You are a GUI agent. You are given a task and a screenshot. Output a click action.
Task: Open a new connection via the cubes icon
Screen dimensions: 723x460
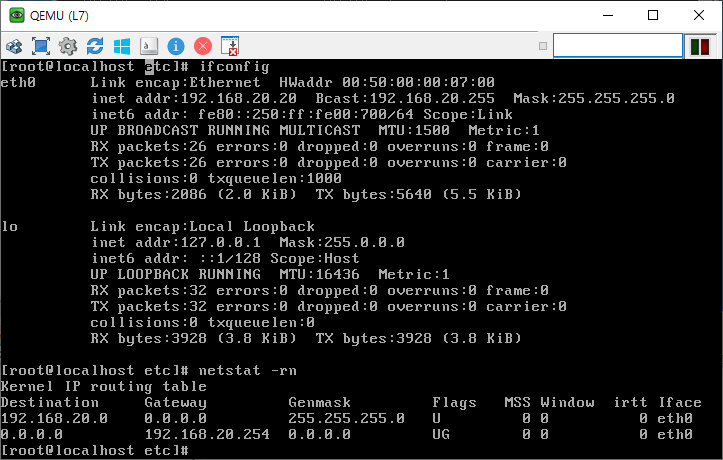(x=14, y=46)
